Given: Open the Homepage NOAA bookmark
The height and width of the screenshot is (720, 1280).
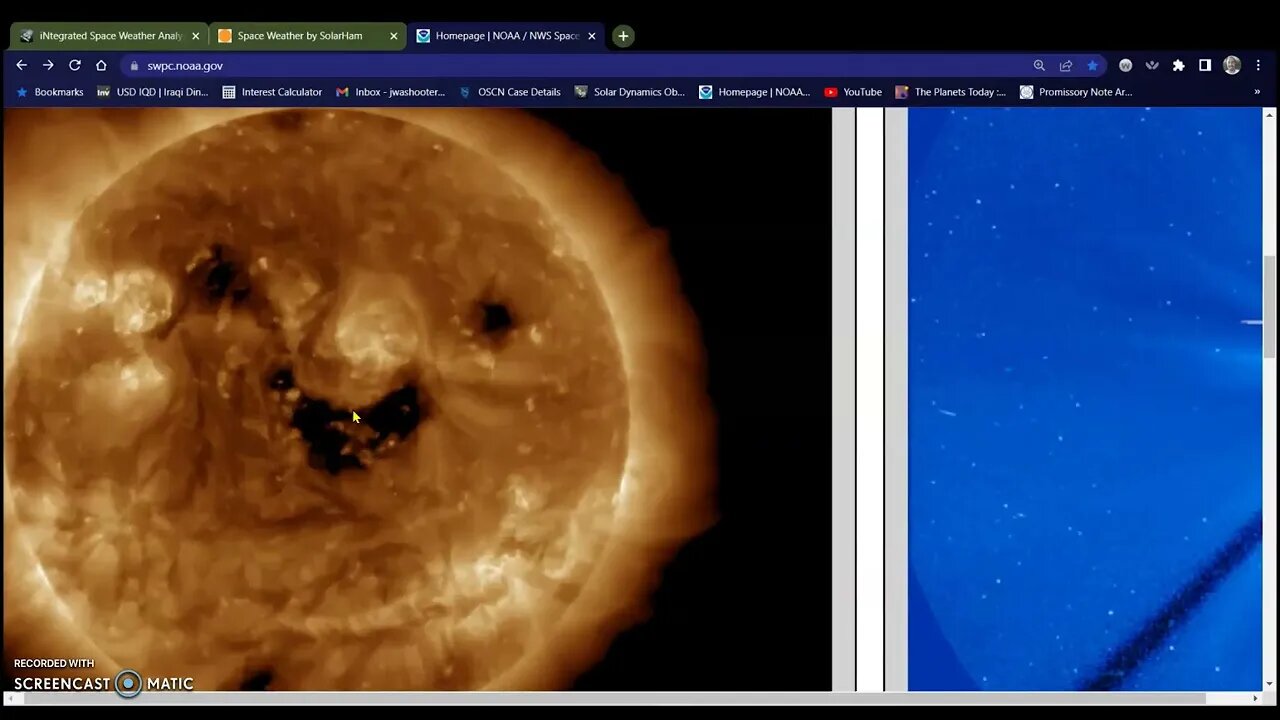Looking at the screenshot, I should coord(755,92).
